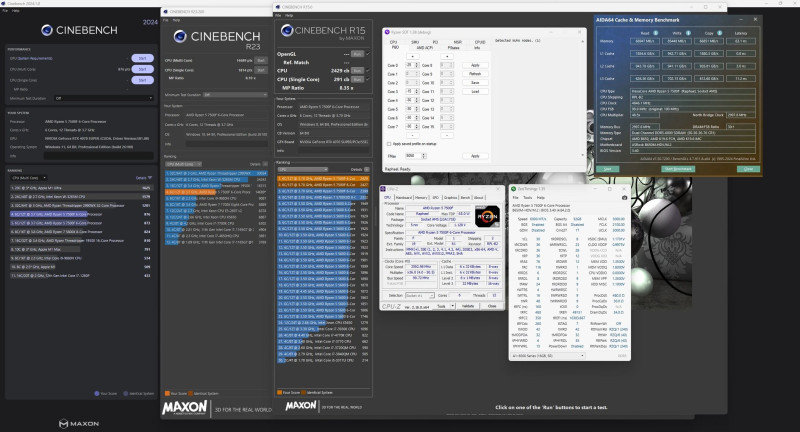Open Minimum Test Duration dropdown in Cinebench R23

235,94
